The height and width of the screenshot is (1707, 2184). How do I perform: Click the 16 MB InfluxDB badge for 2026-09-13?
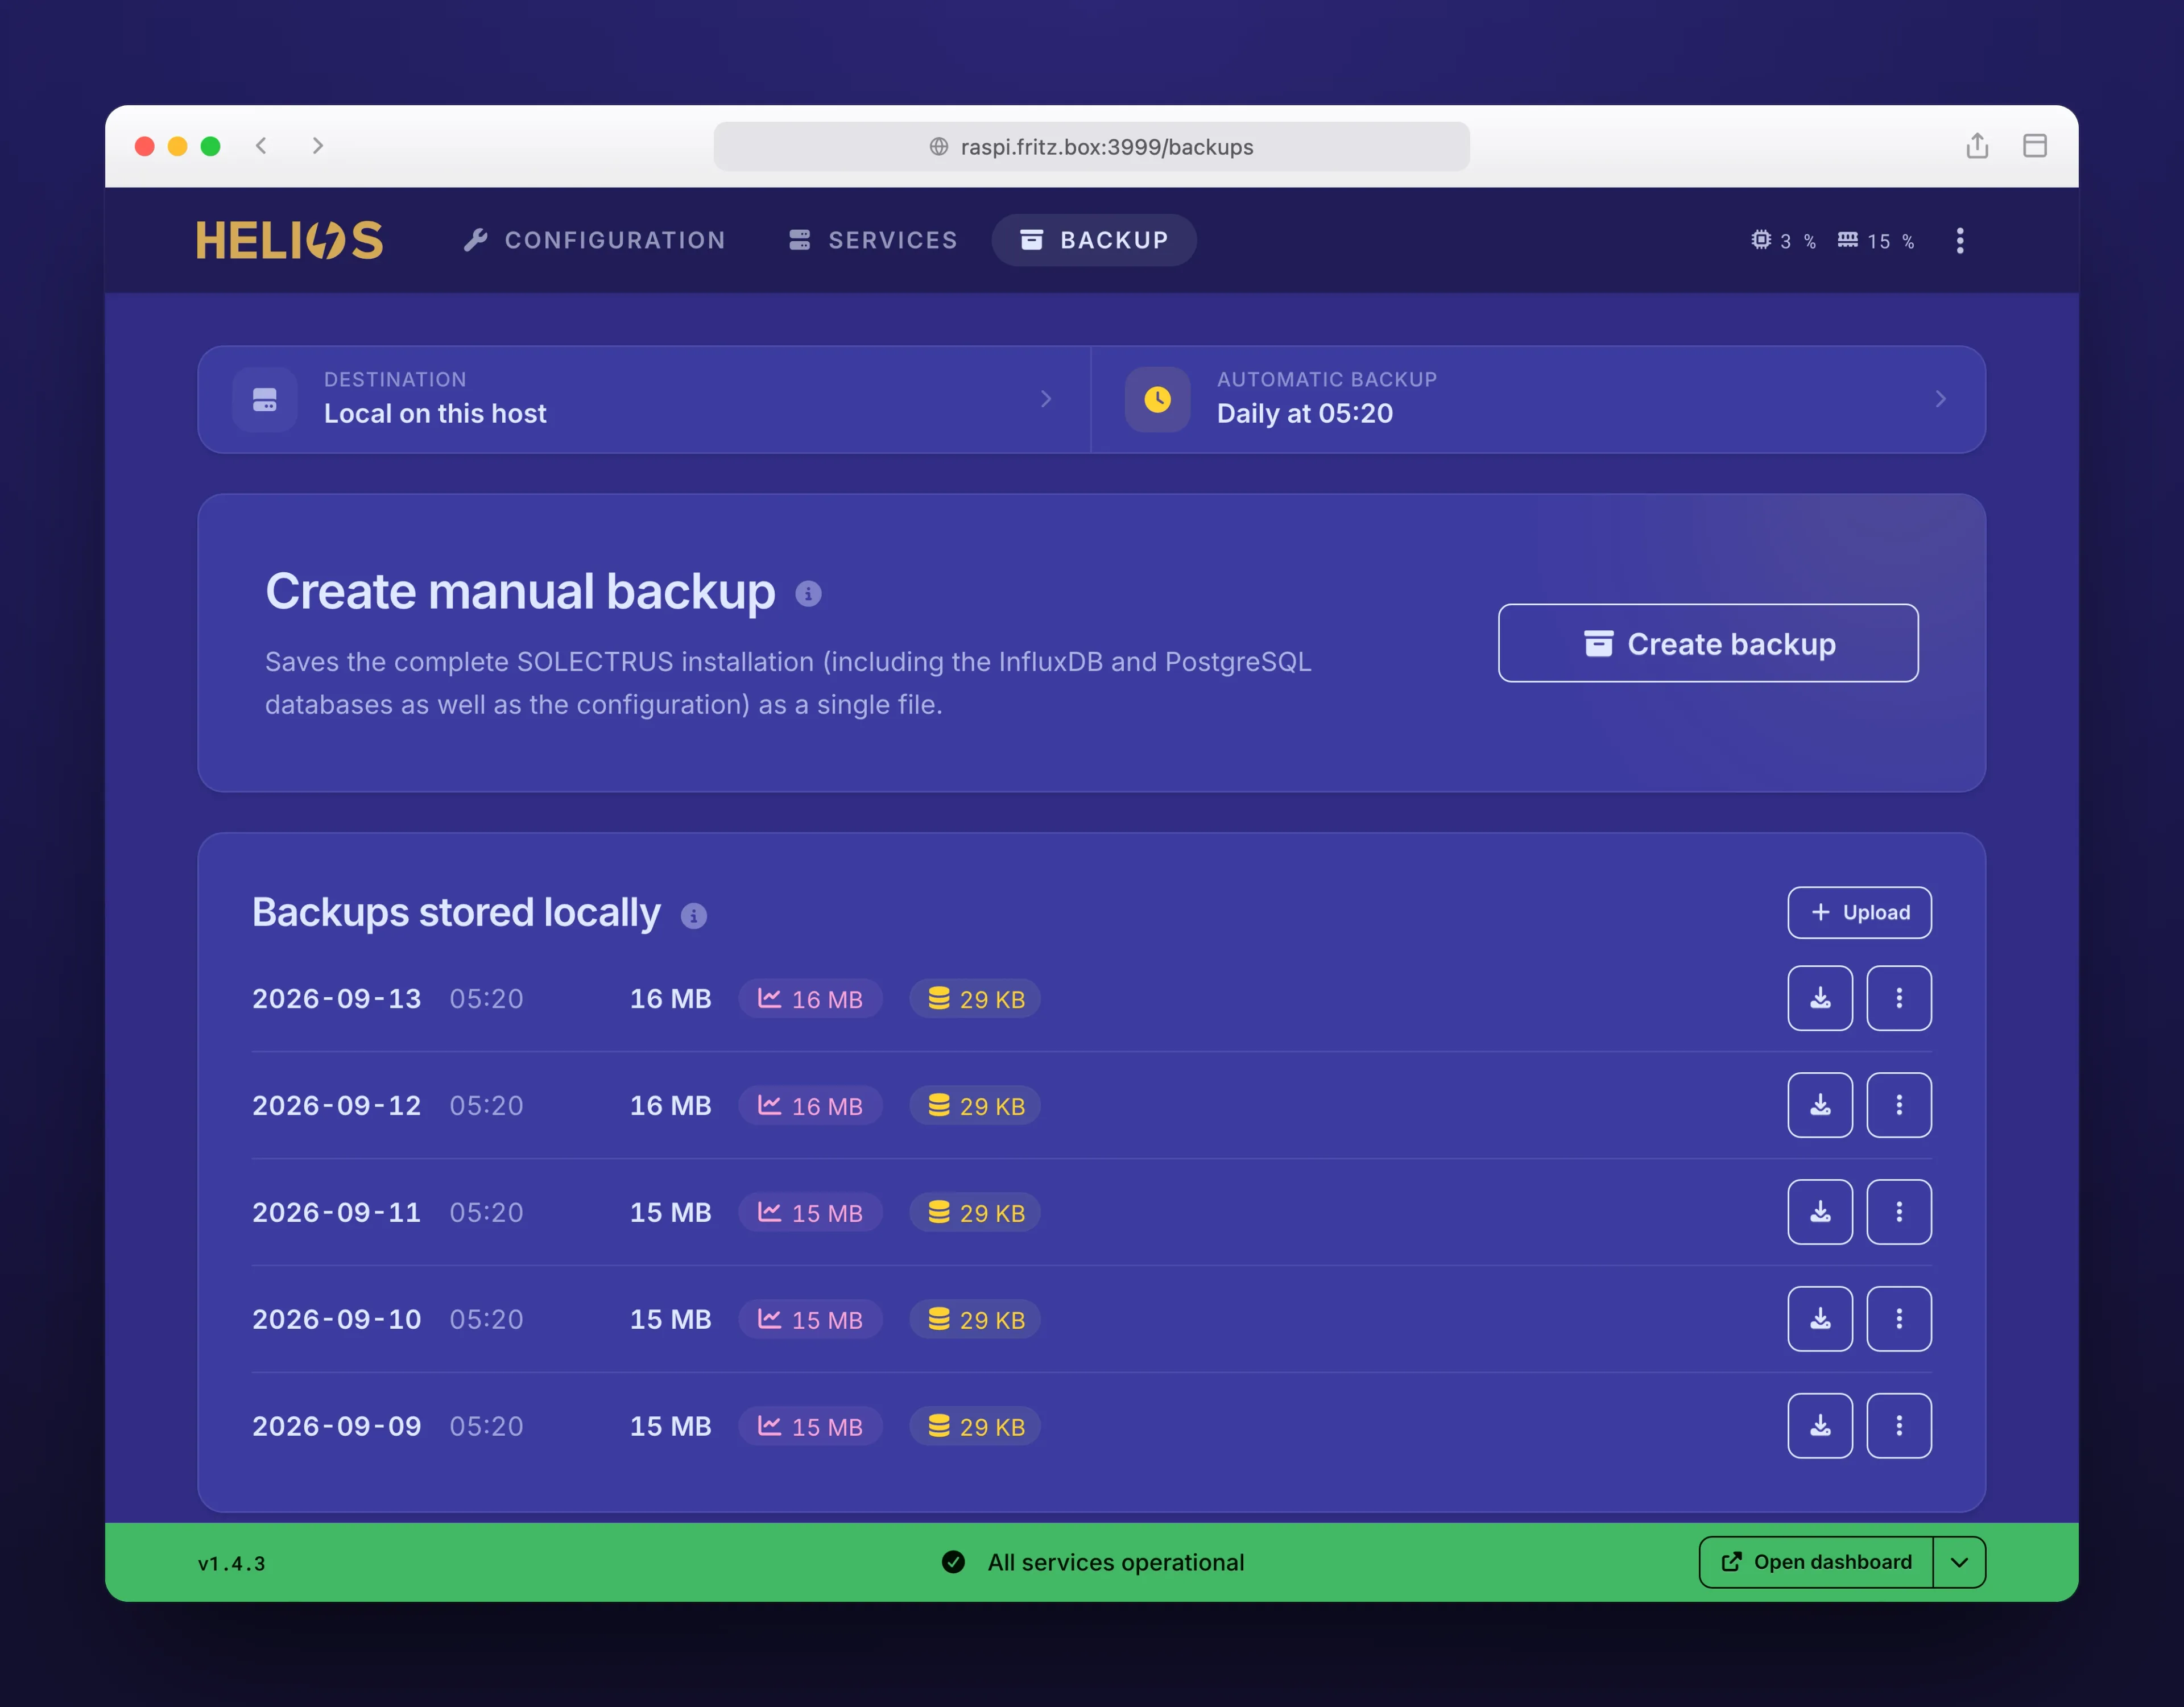pos(811,999)
